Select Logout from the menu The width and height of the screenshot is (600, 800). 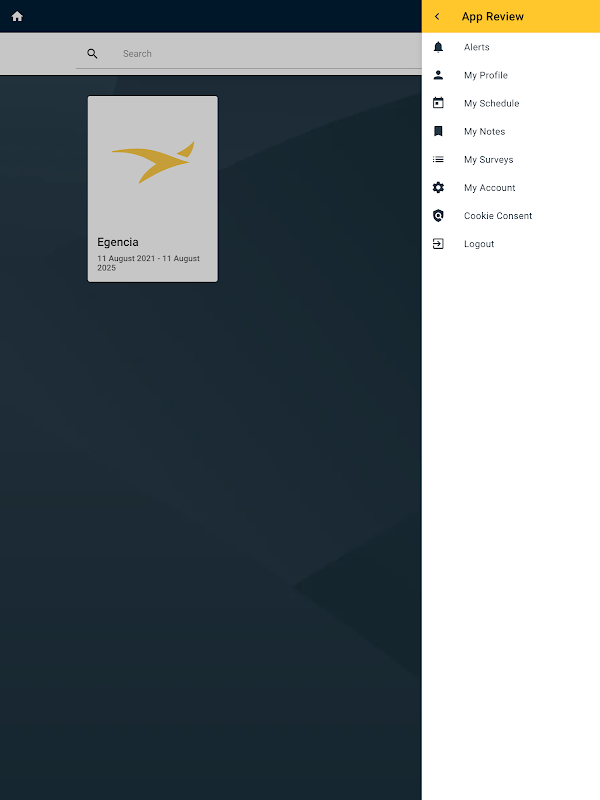pyautogui.click(x=511, y=243)
